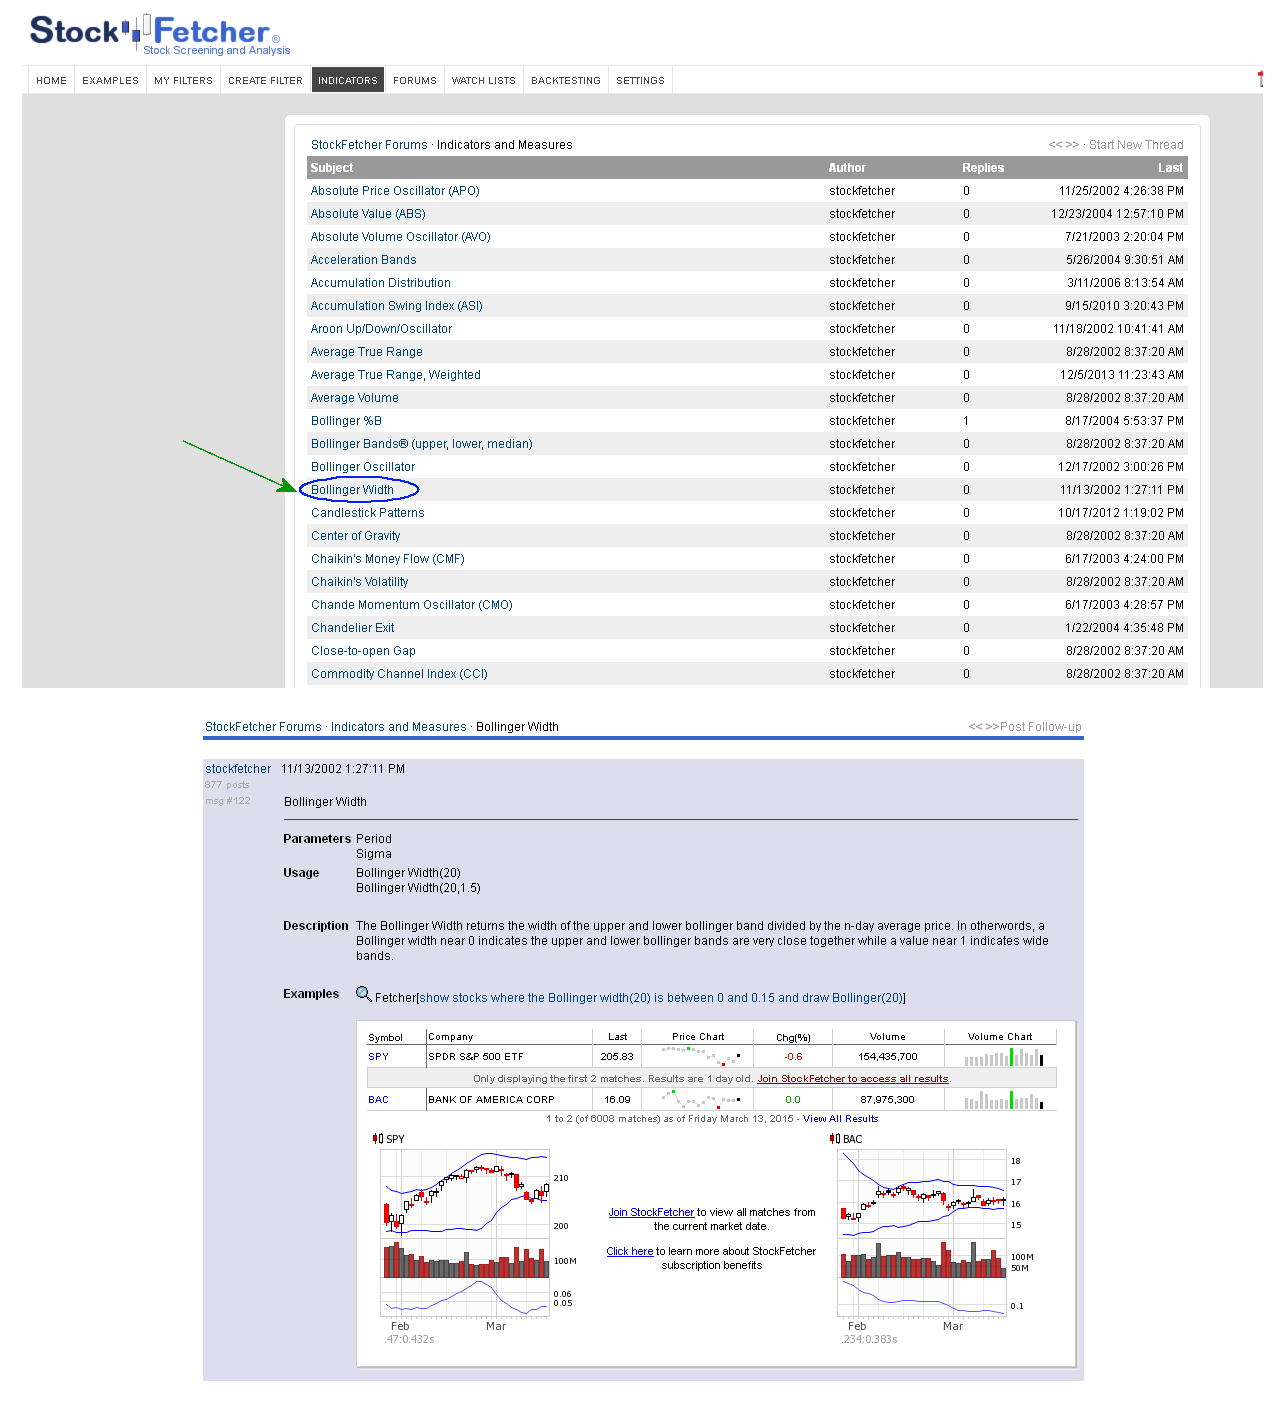Screen dimensions: 1276x1401
Task: Open Aroon Up/Down/Oscillator thread
Action: point(381,329)
